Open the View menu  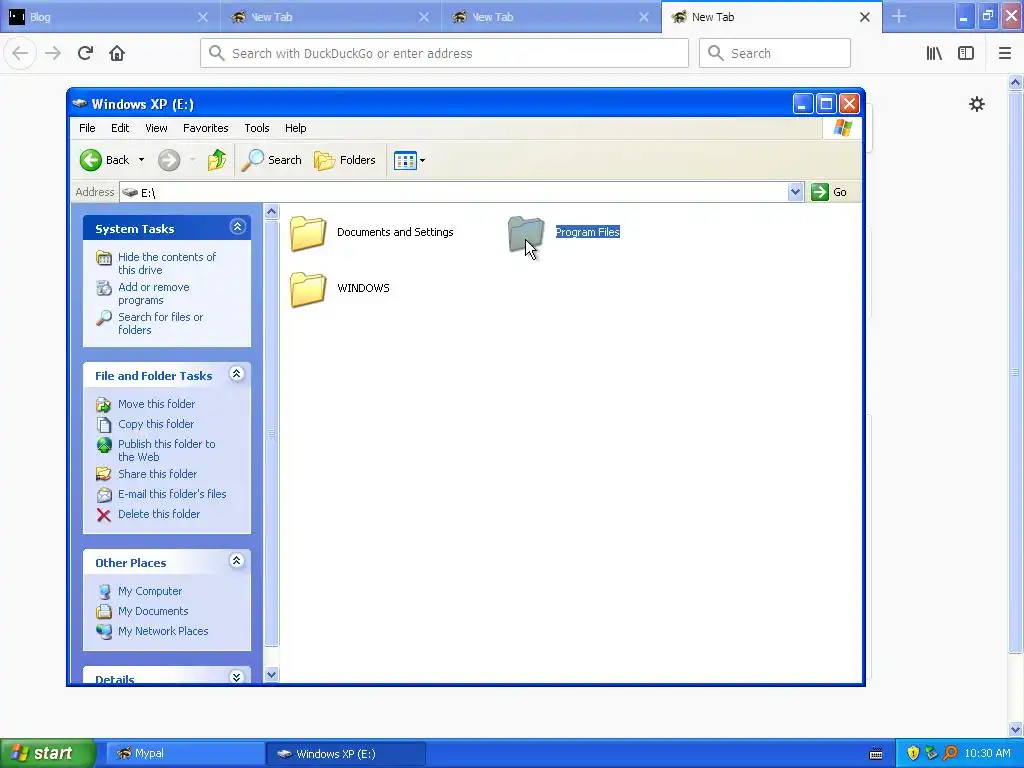click(156, 128)
